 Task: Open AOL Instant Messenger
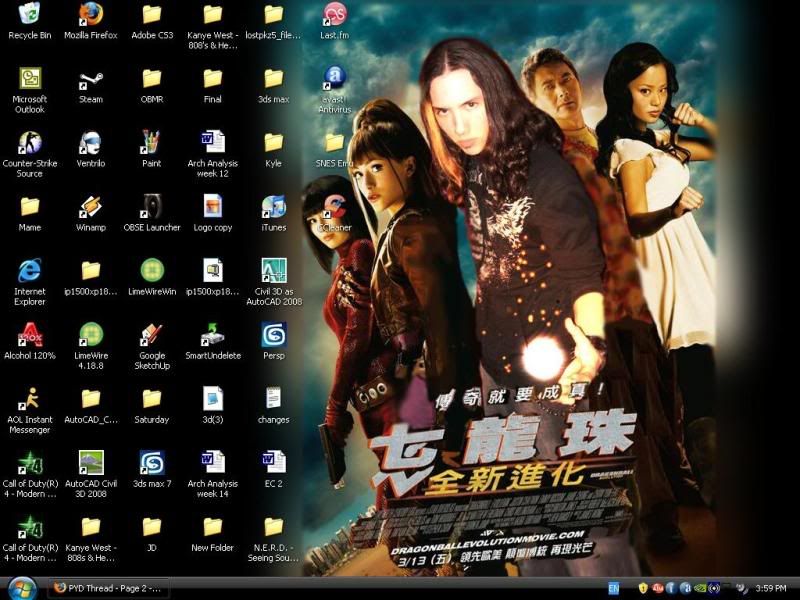tap(29, 398)
